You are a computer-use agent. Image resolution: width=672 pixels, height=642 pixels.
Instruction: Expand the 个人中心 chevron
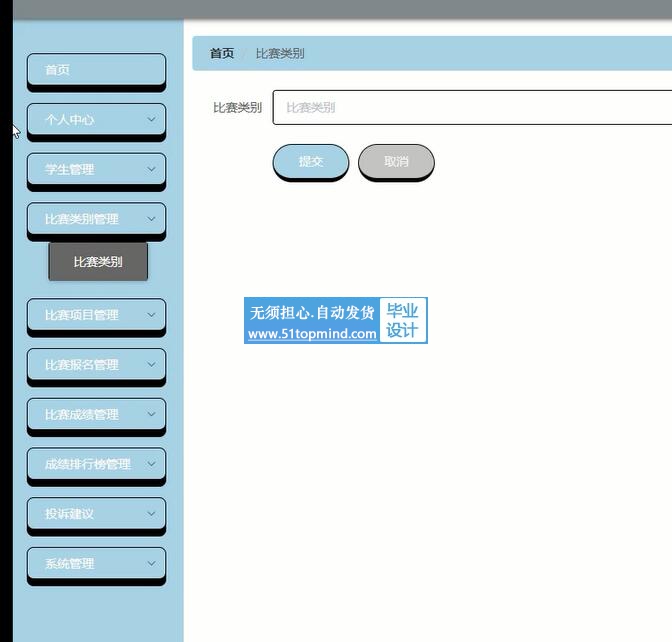tap(151, 119)
